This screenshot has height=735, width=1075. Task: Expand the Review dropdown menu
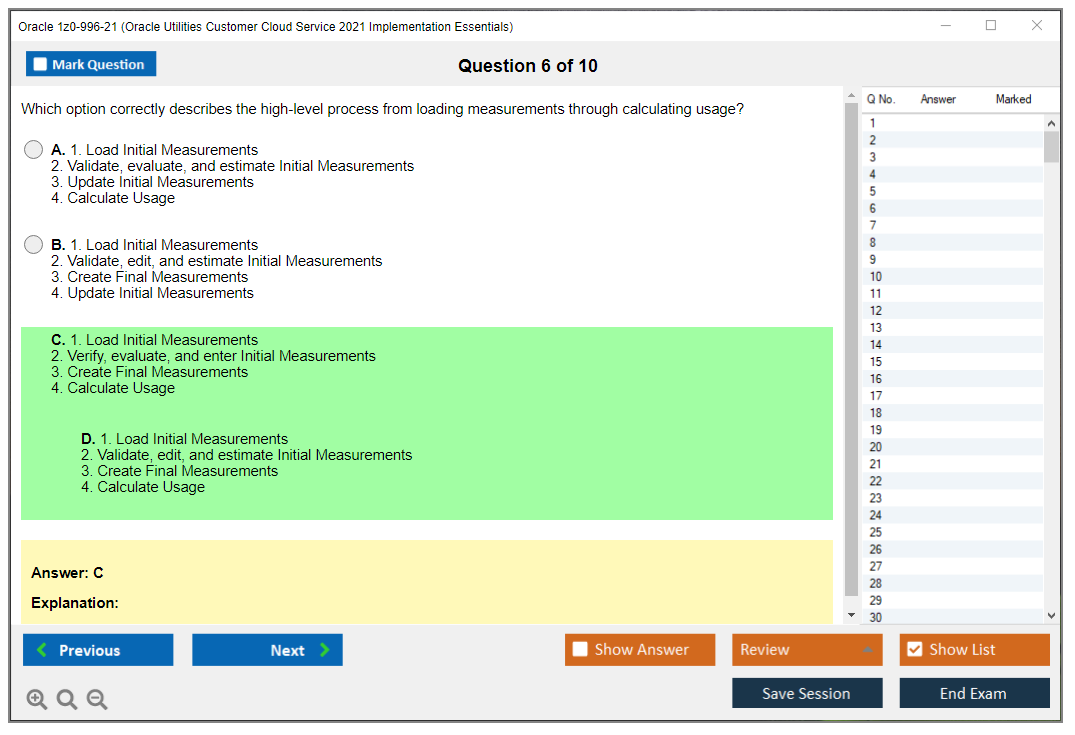pyautogui.click(x=866, y=650)
